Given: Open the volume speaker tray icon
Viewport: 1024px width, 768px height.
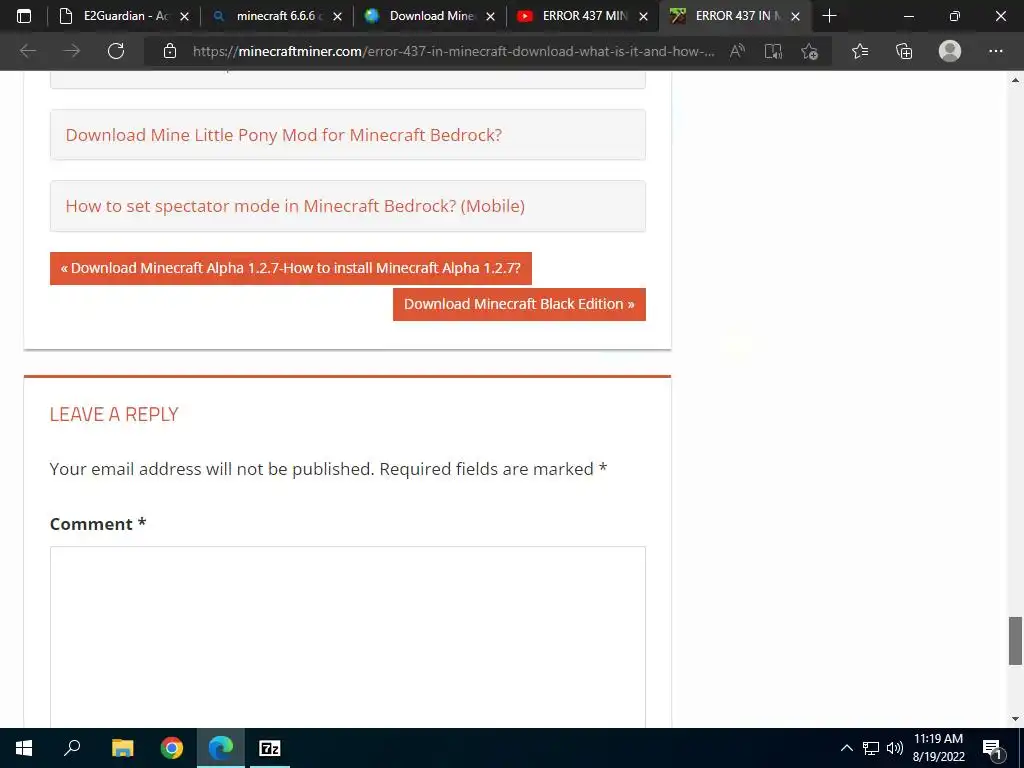Looking at the screenshot, I should click(x=895, y=748).
